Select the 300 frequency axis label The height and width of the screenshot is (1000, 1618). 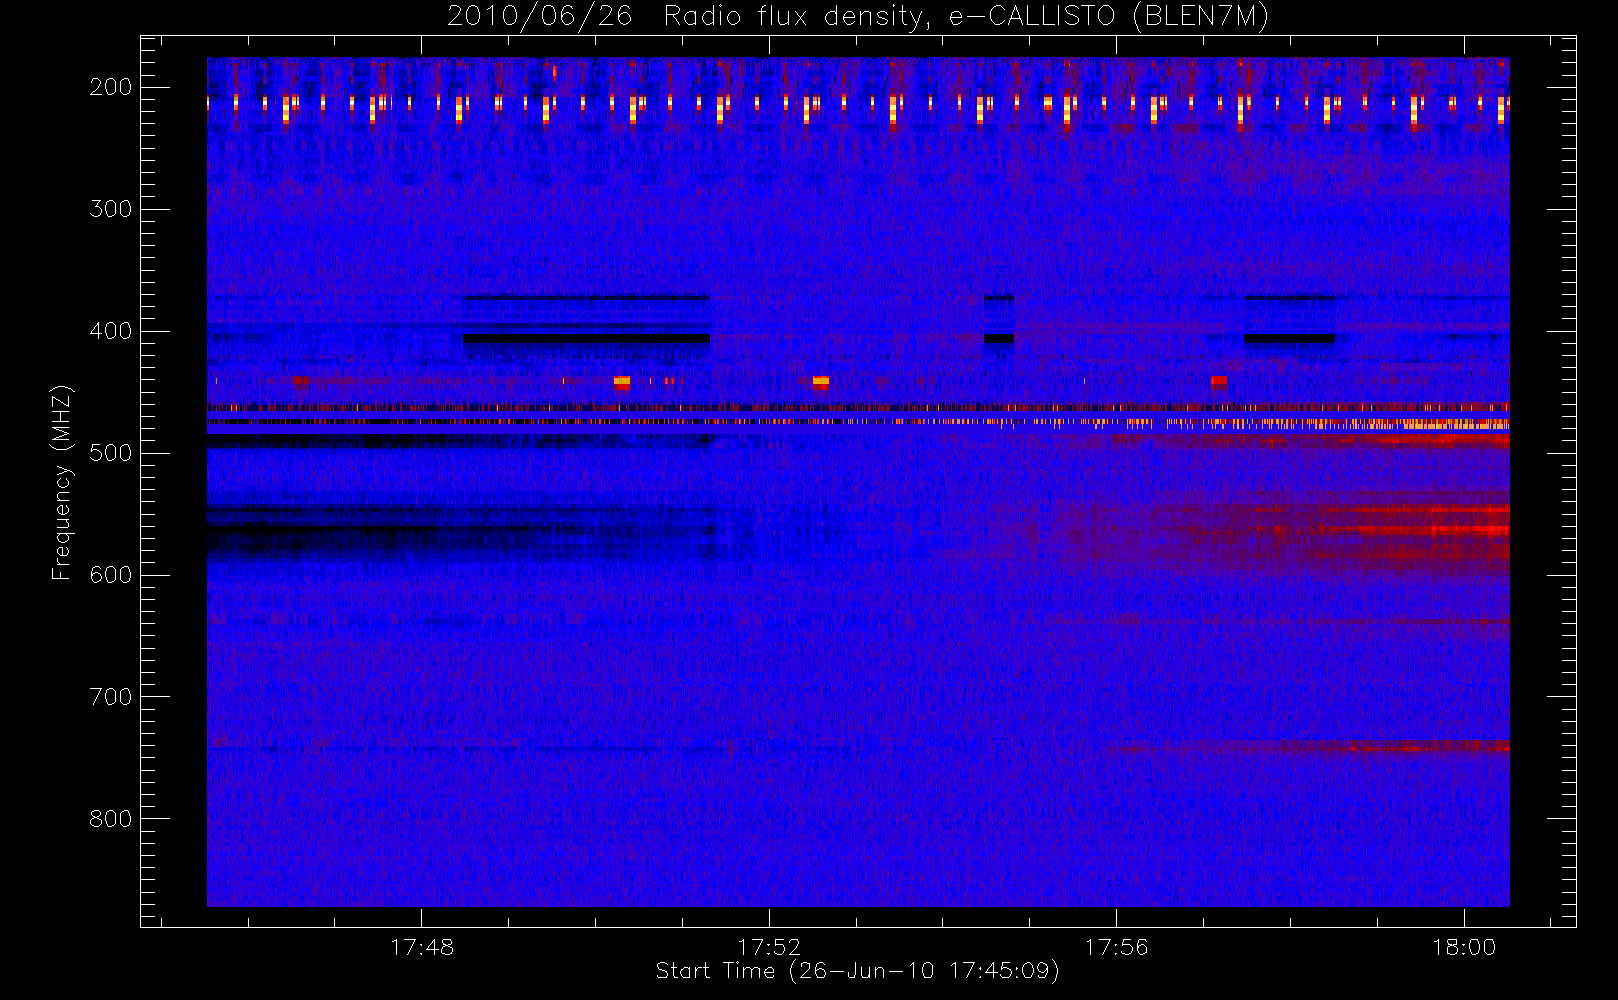pos(110,209)
